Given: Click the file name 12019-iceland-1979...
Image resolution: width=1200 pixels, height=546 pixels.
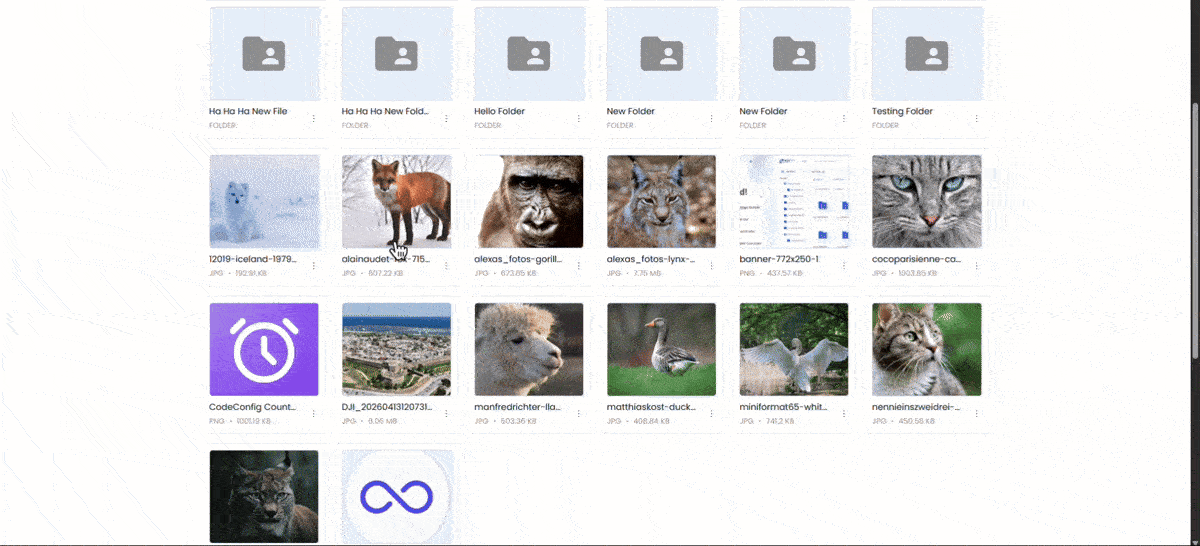Looking at the screenshot, I should (x=253, y=259).
